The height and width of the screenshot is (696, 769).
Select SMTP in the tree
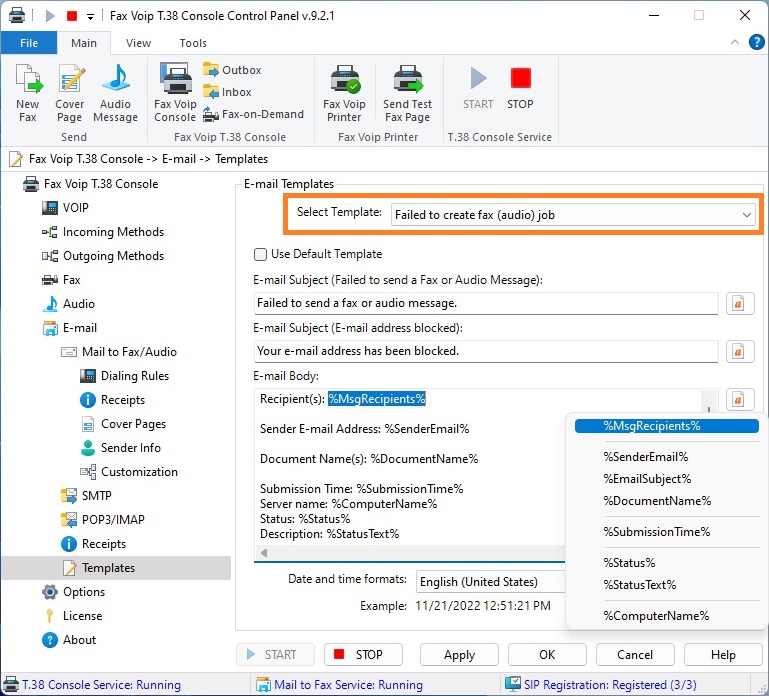(86, 496)
